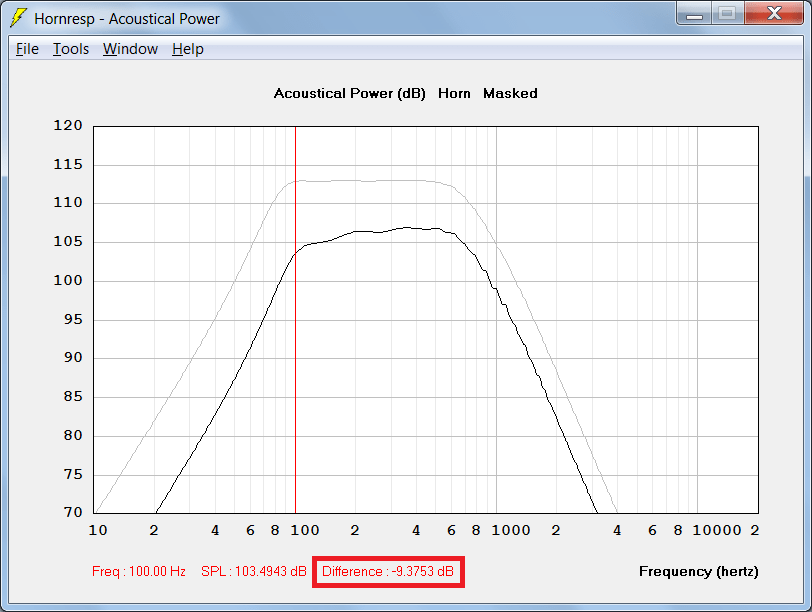
Task: Click the 'Freq : 100.00 Hz' readout
Action: coord(139,572)
